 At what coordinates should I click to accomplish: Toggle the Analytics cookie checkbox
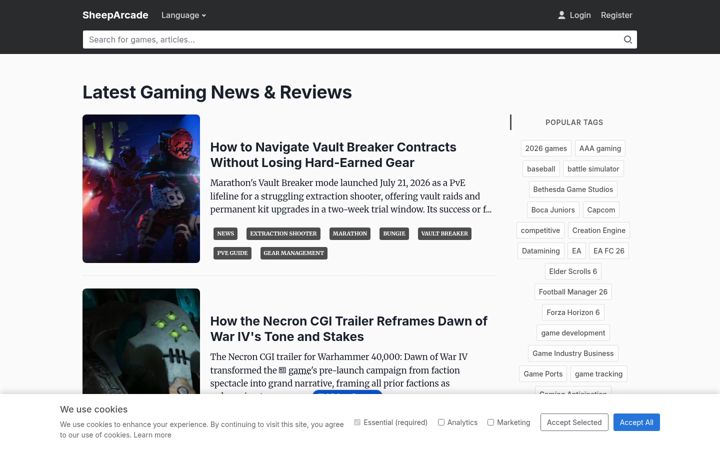pos(441,422)
